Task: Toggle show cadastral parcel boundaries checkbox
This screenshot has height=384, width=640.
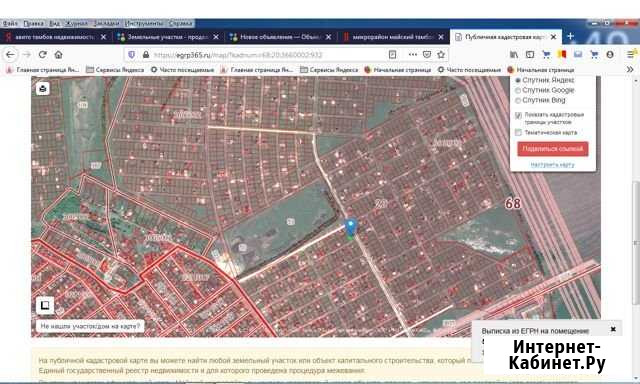Action: [x=518, y=116]
